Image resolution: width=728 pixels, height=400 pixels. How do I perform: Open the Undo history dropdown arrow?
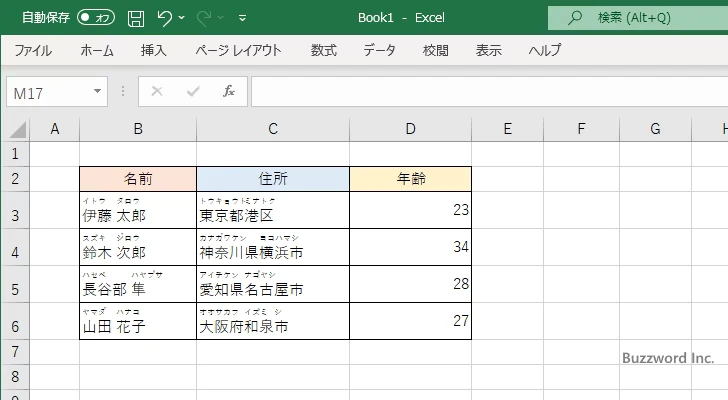coord(182,18)
